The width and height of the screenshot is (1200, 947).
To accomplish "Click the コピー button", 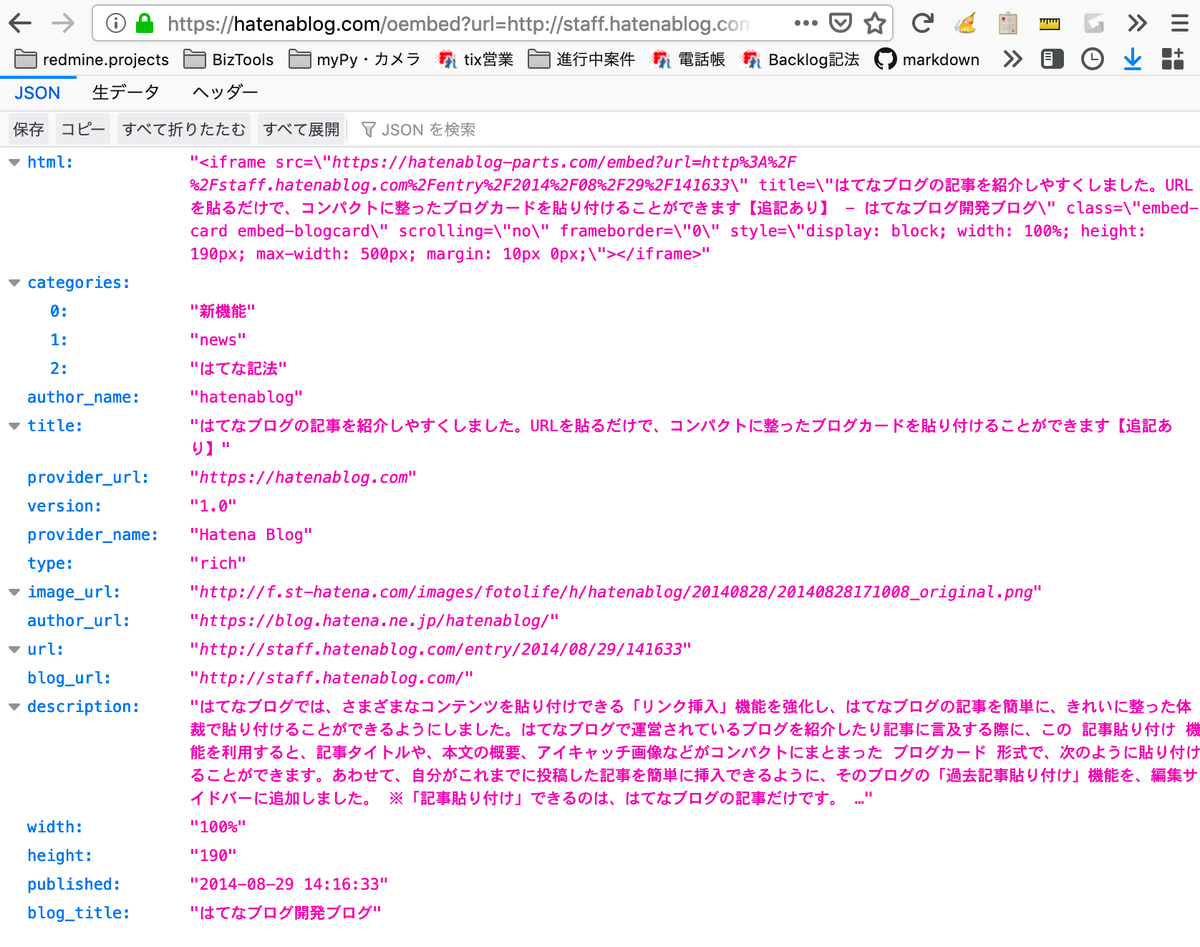I will click(x=83, y=129).
